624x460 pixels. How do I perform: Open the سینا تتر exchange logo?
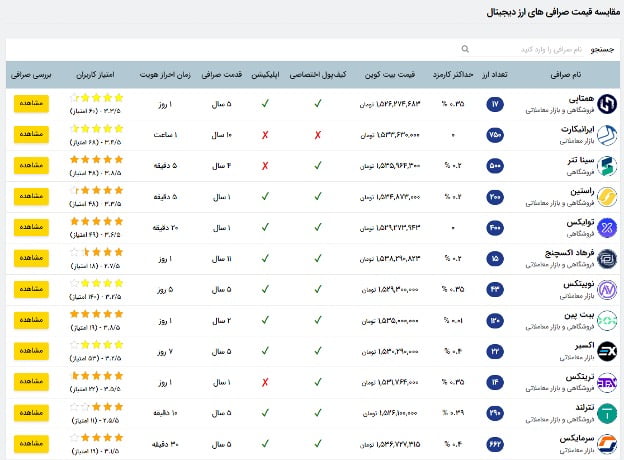607,166
